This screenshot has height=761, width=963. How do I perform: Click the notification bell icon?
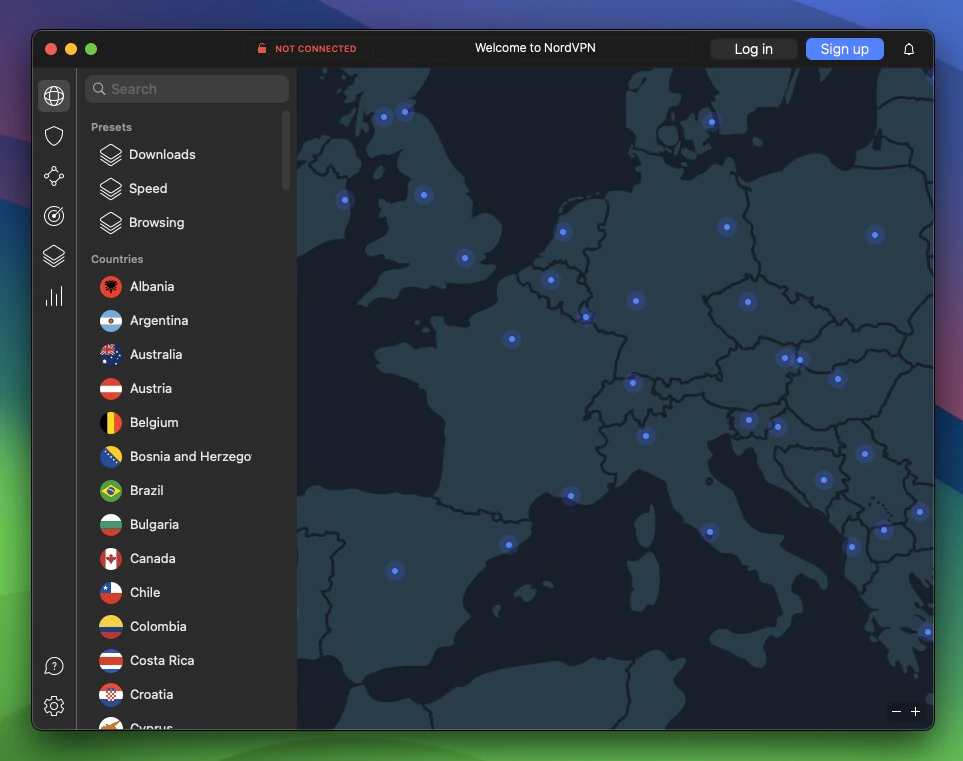[x=908, y=48]
